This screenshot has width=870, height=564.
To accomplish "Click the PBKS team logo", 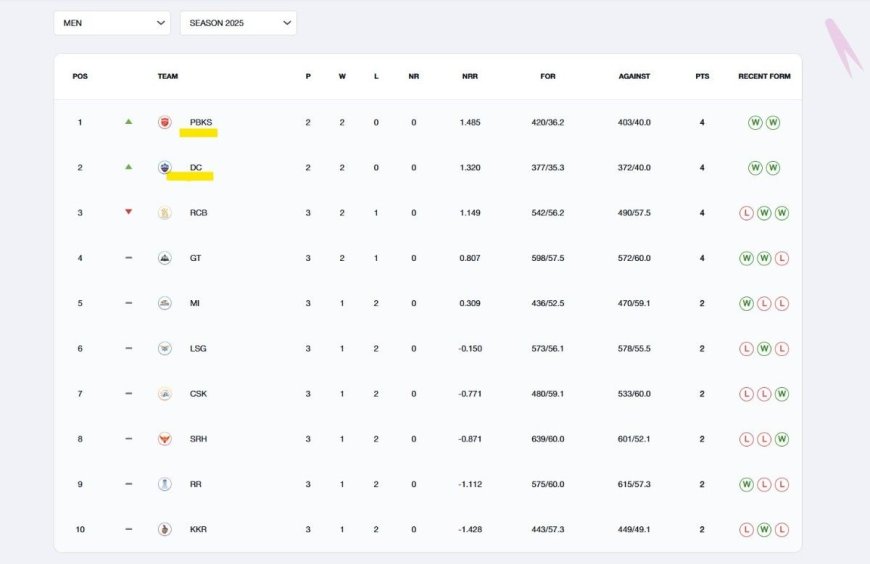I will 165,122.
